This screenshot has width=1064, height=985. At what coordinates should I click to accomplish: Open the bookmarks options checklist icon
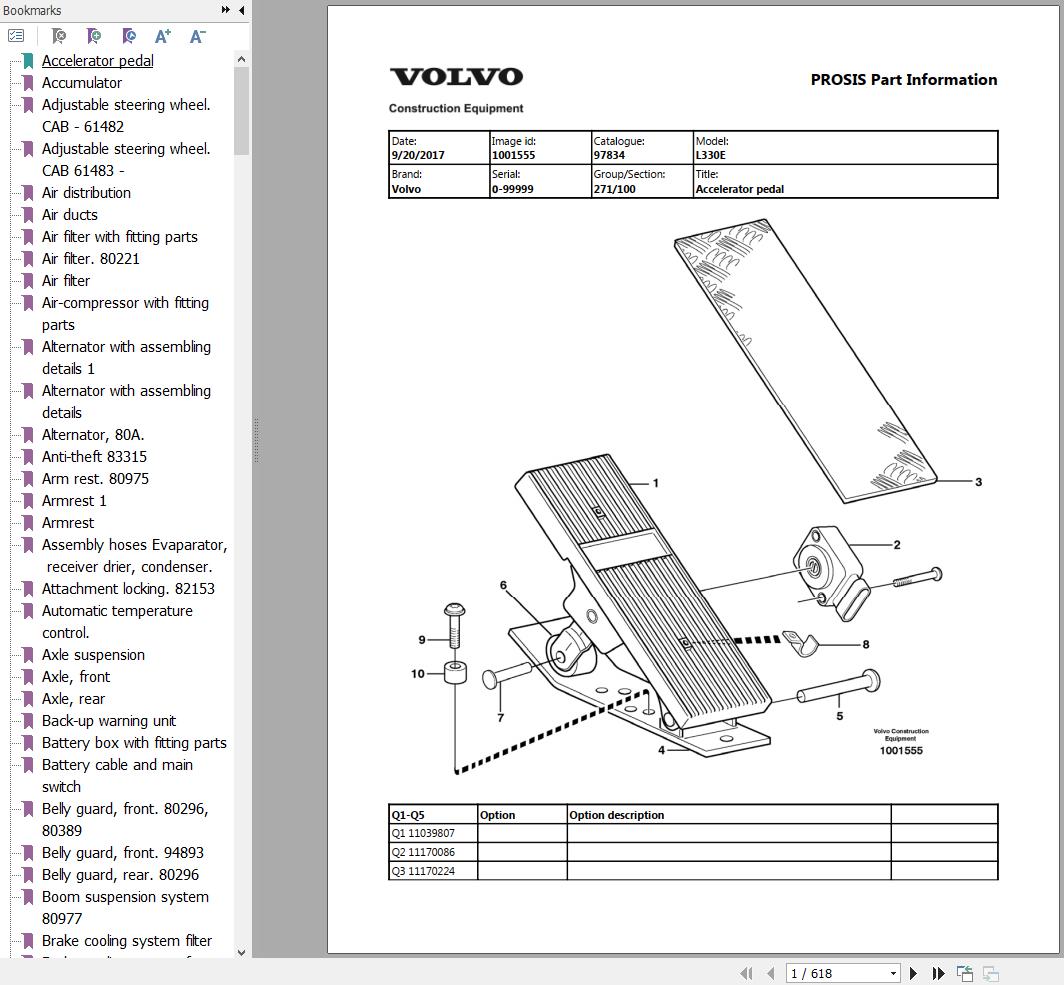pyautogui.click(x=16, y=35)
